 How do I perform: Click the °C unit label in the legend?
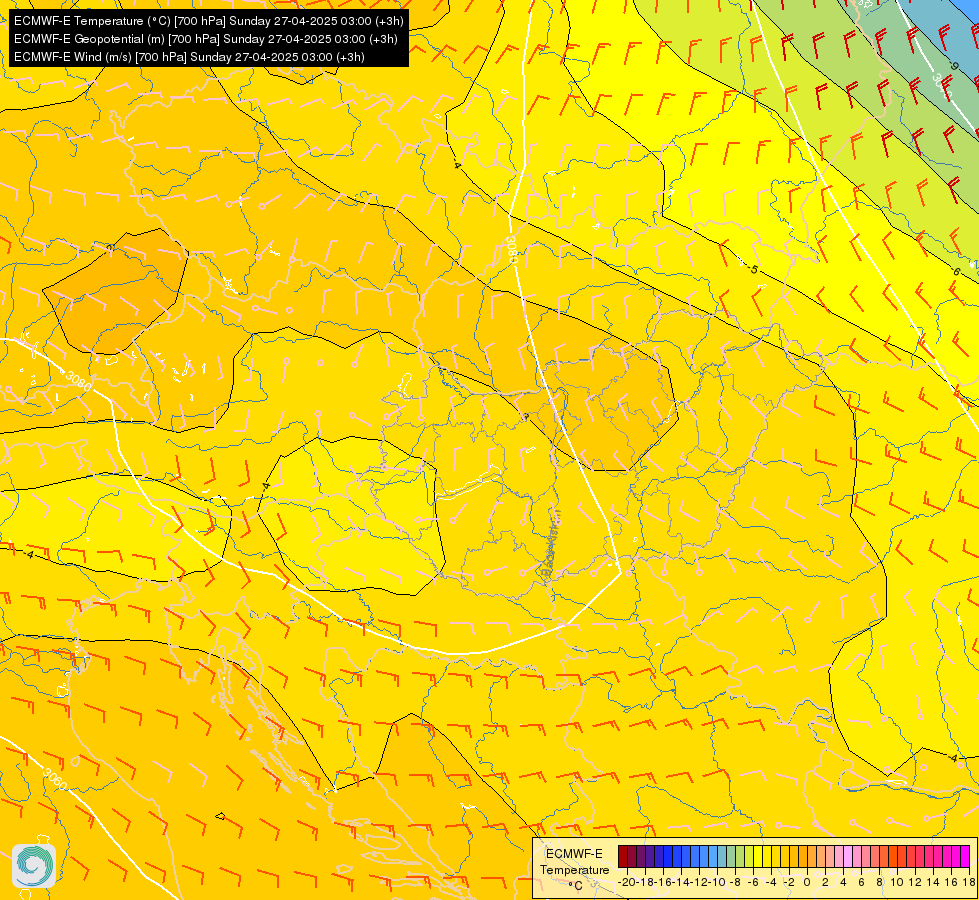(576, 886)
